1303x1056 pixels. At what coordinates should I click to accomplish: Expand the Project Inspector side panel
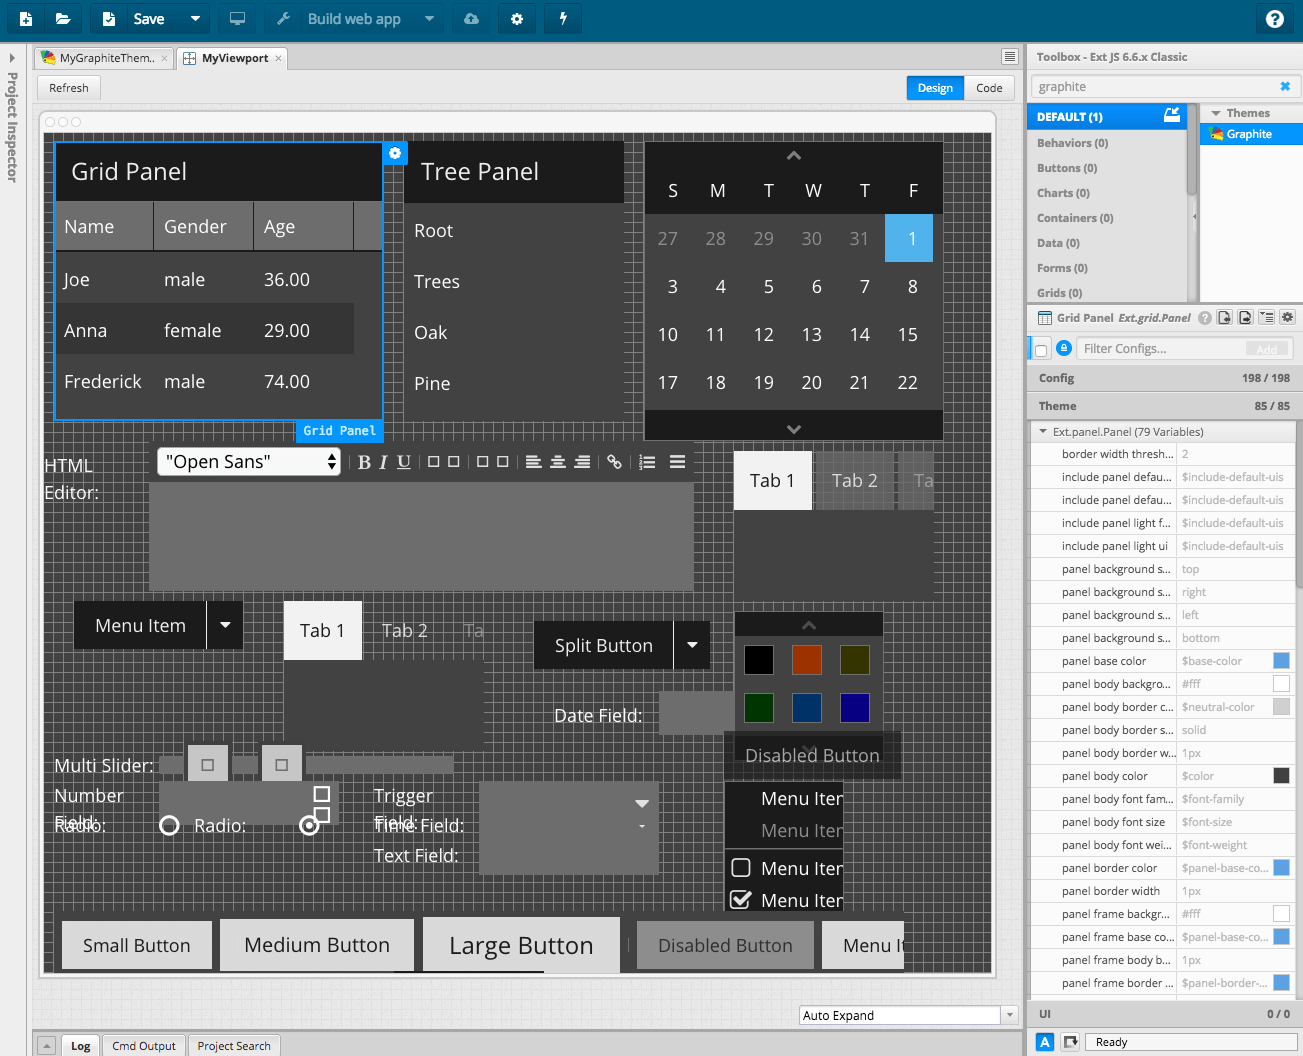[x=12, y=58]
